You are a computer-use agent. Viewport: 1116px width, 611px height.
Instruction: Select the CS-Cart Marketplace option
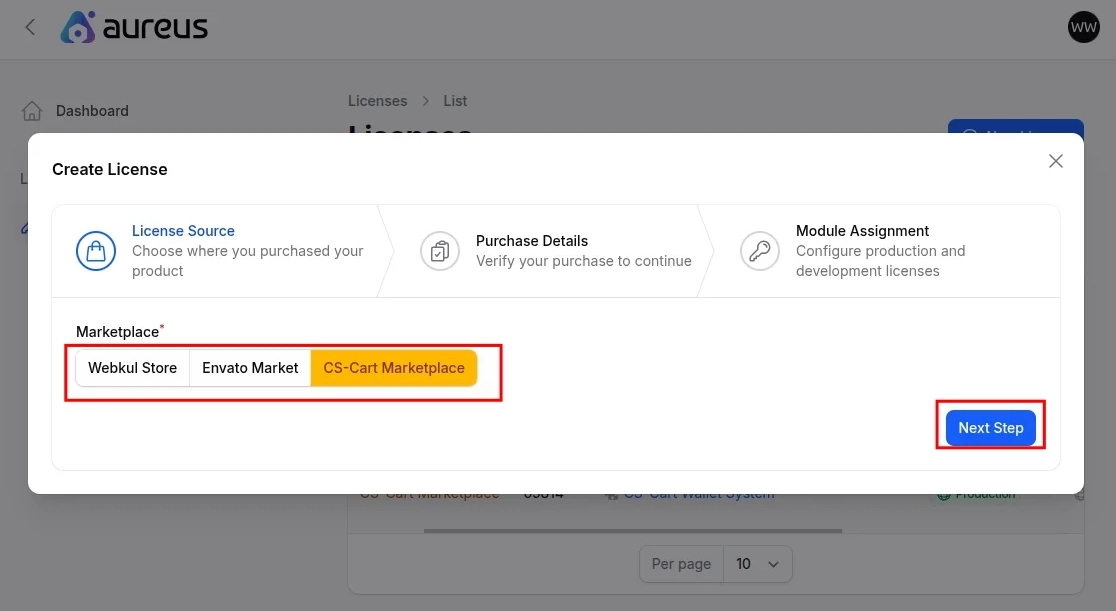(393, 367)
